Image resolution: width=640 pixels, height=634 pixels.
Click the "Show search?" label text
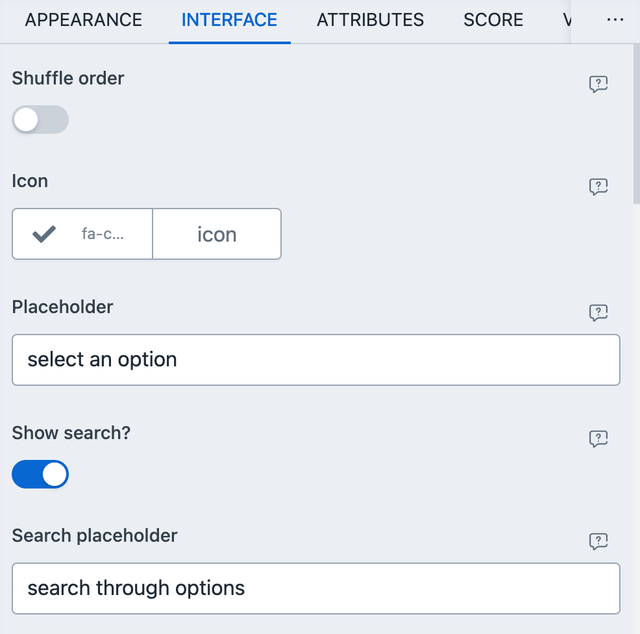71,433
